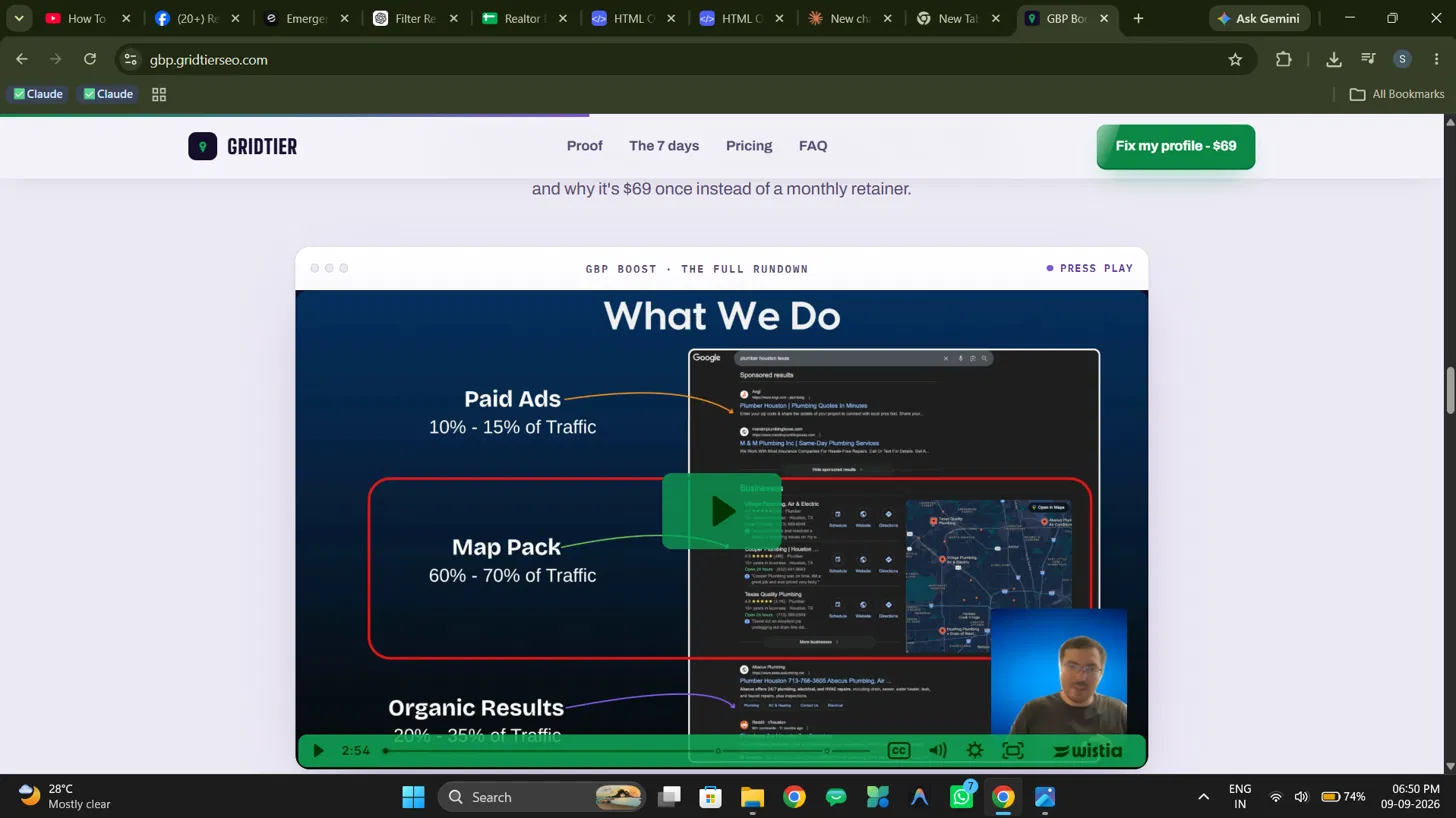The image size is (1456, 818).
Task: Click the taskbar Search box
Action: point(544,797)
